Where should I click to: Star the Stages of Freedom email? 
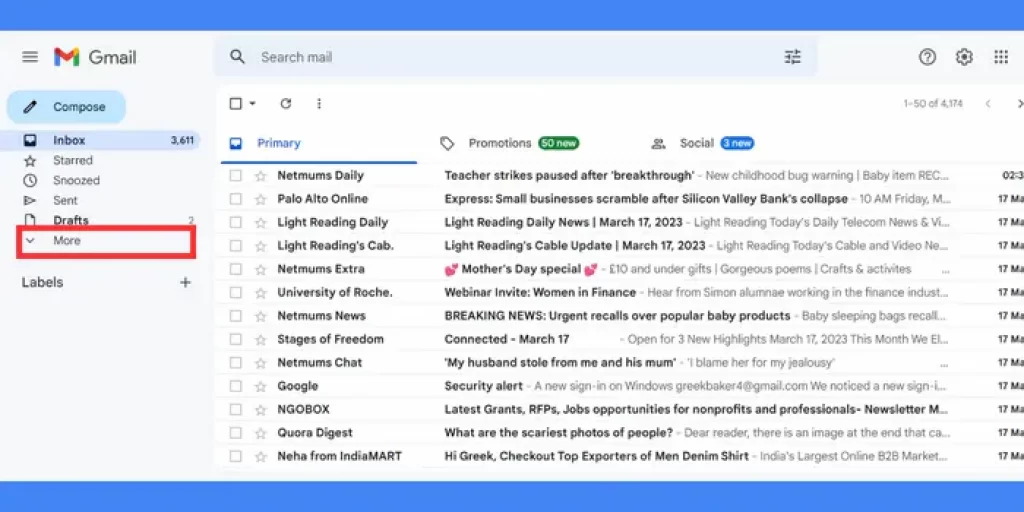261,340
